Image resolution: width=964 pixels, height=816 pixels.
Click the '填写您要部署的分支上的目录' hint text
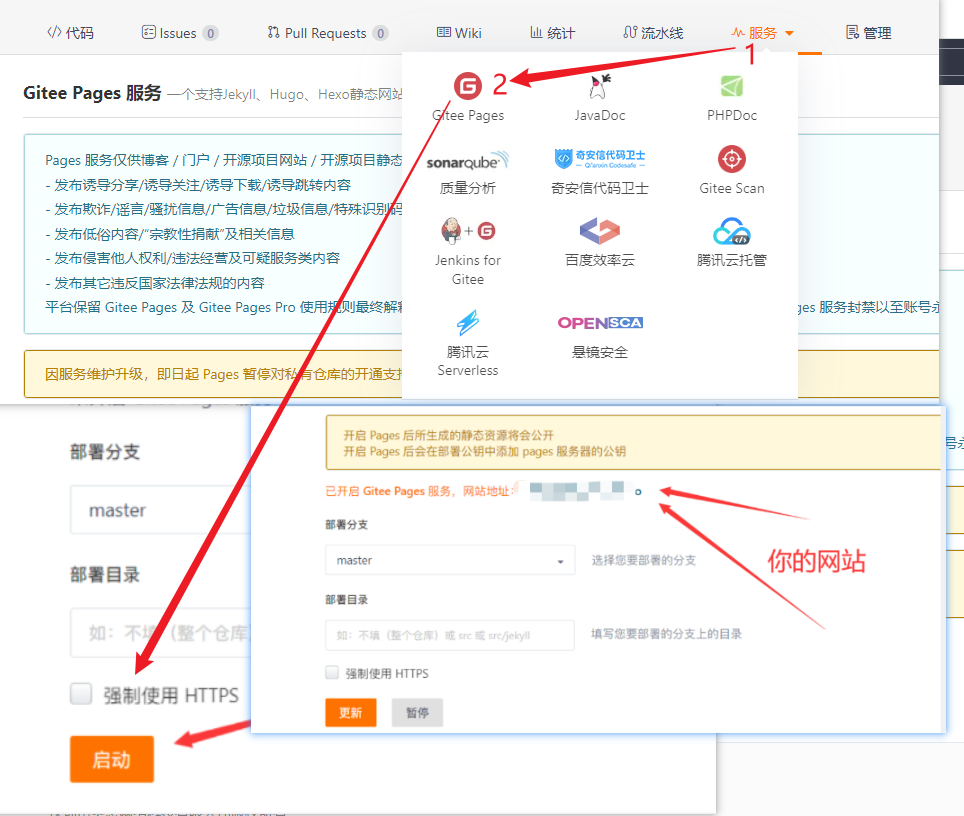click(666, 634)
